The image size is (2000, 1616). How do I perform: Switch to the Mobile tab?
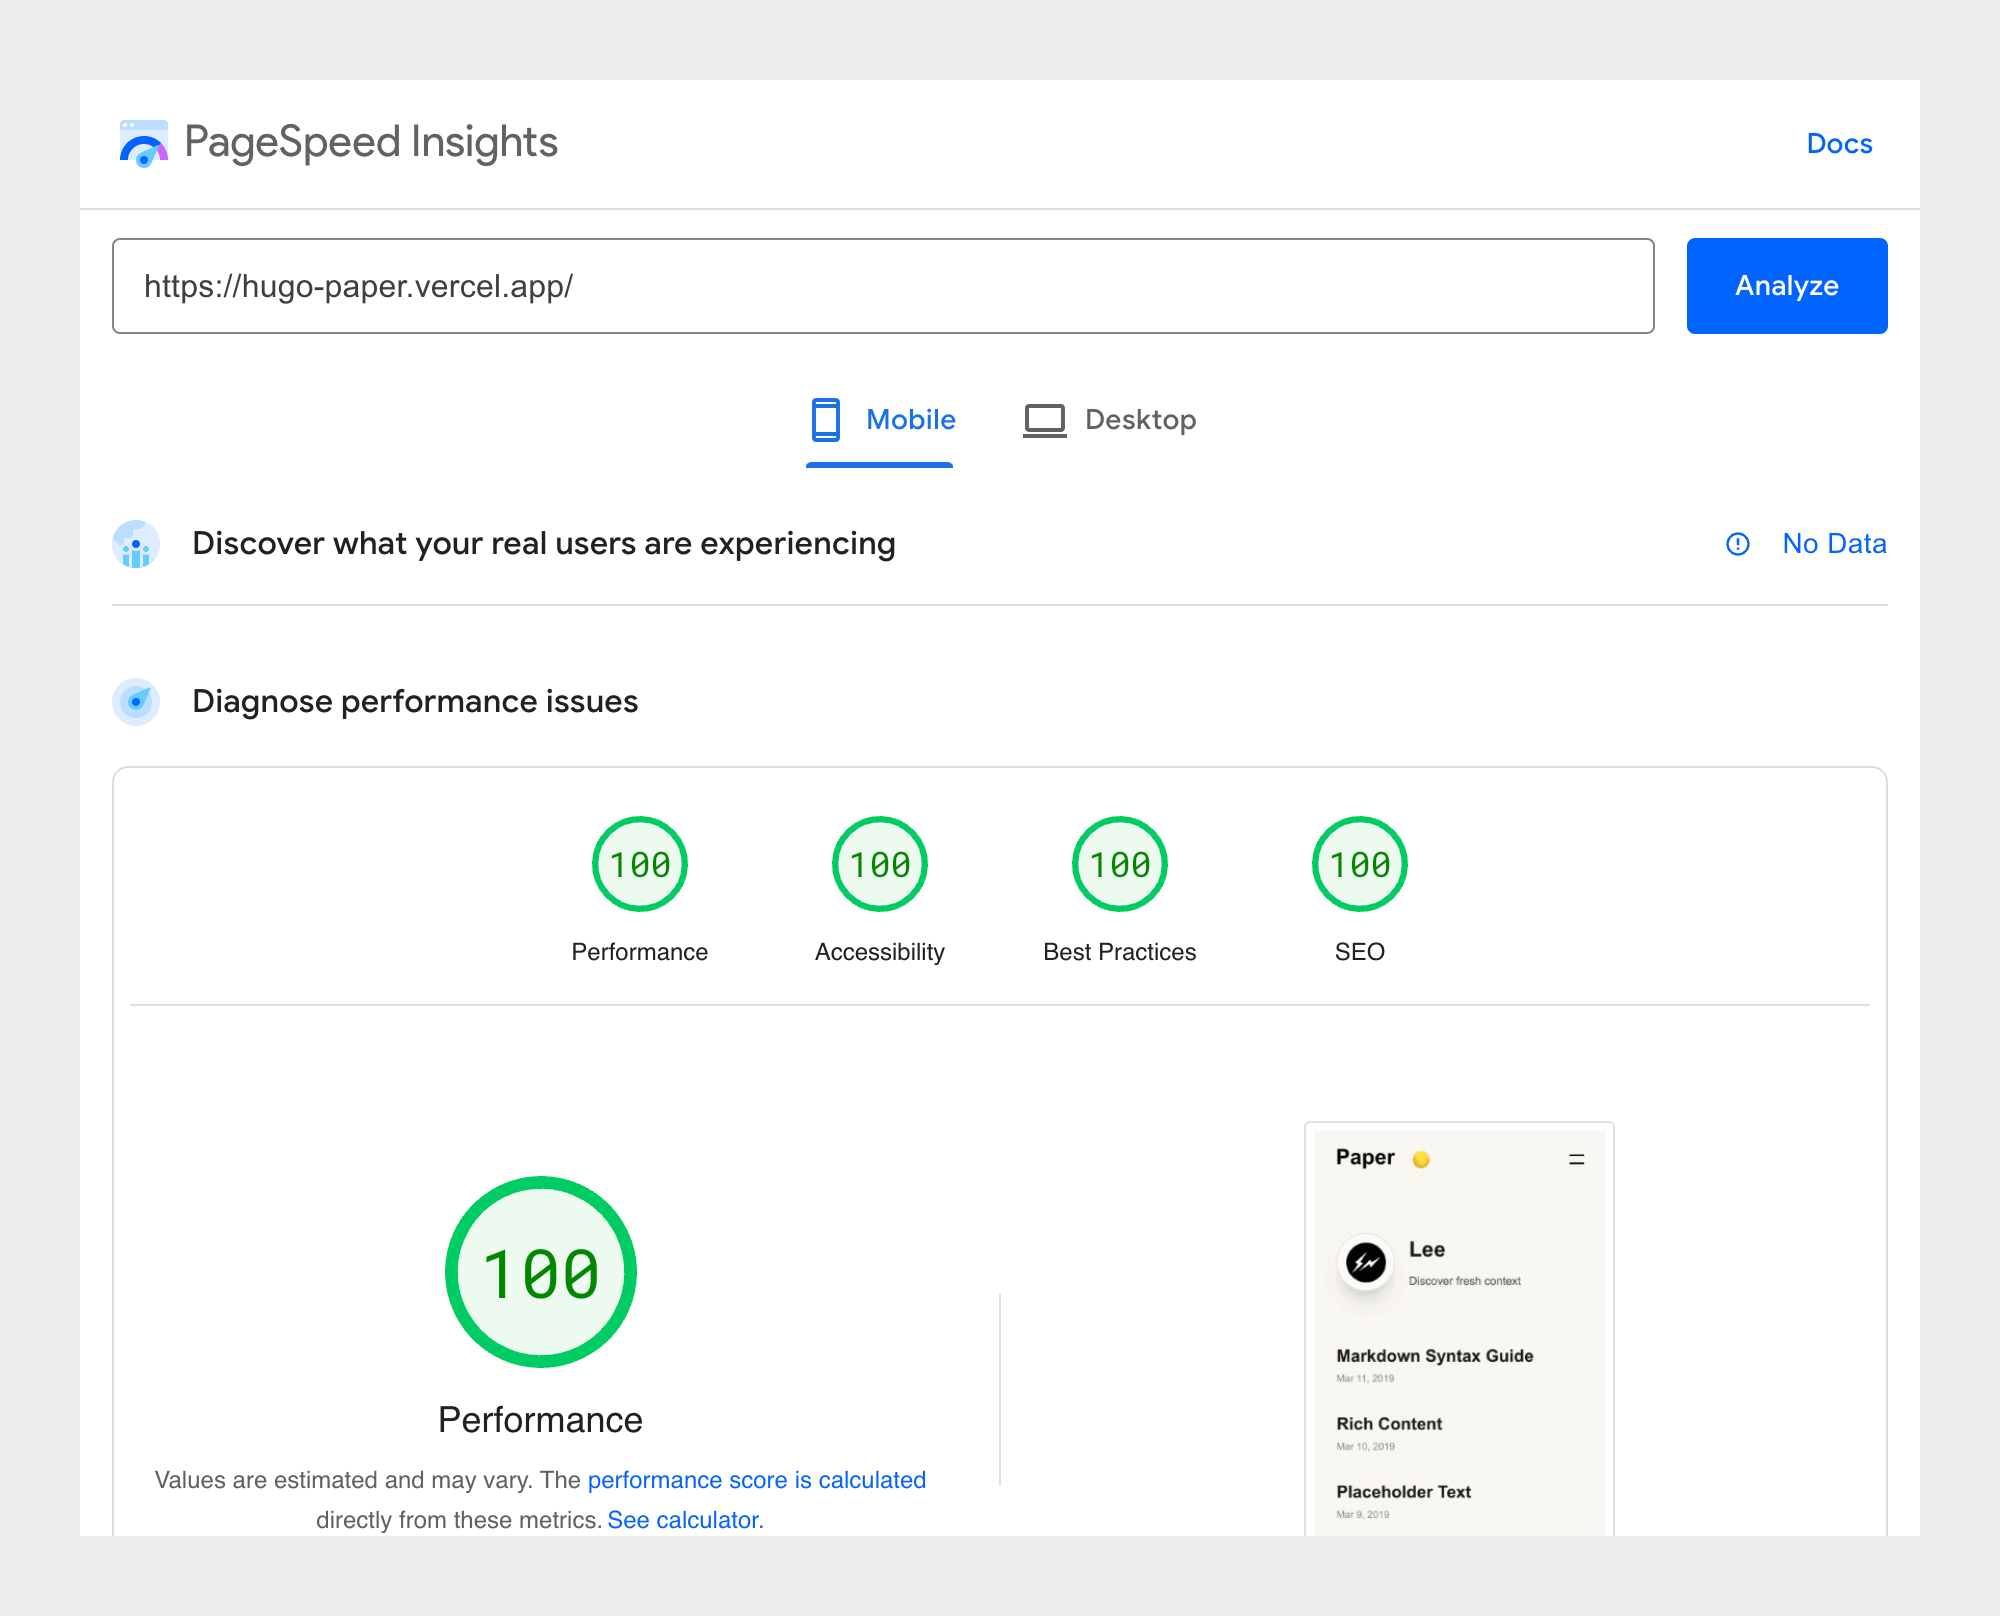pos(881,420)
